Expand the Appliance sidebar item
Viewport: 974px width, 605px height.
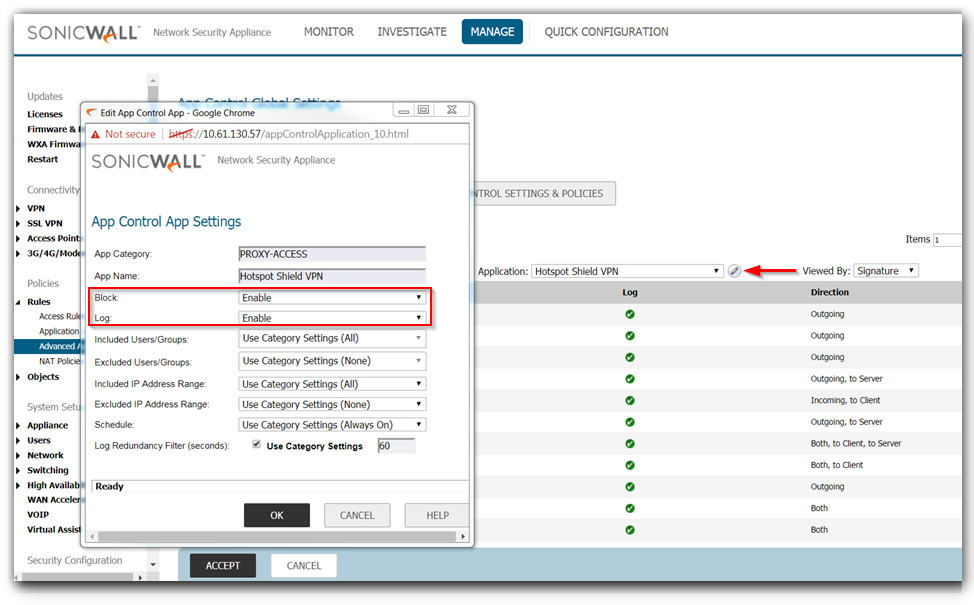click(18, 425)
